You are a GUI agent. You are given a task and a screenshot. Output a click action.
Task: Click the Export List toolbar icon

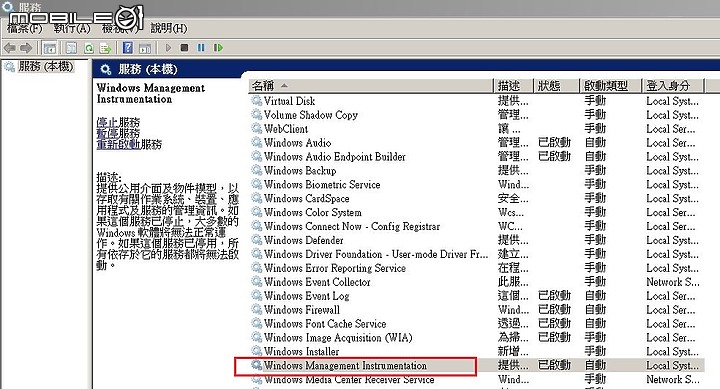click(106, 48)
